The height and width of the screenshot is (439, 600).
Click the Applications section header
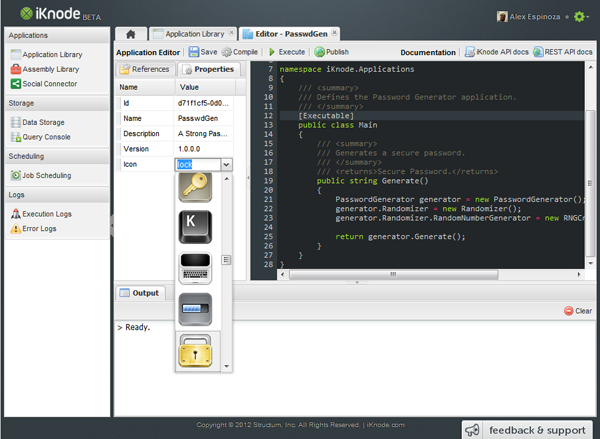pos(57,35)
